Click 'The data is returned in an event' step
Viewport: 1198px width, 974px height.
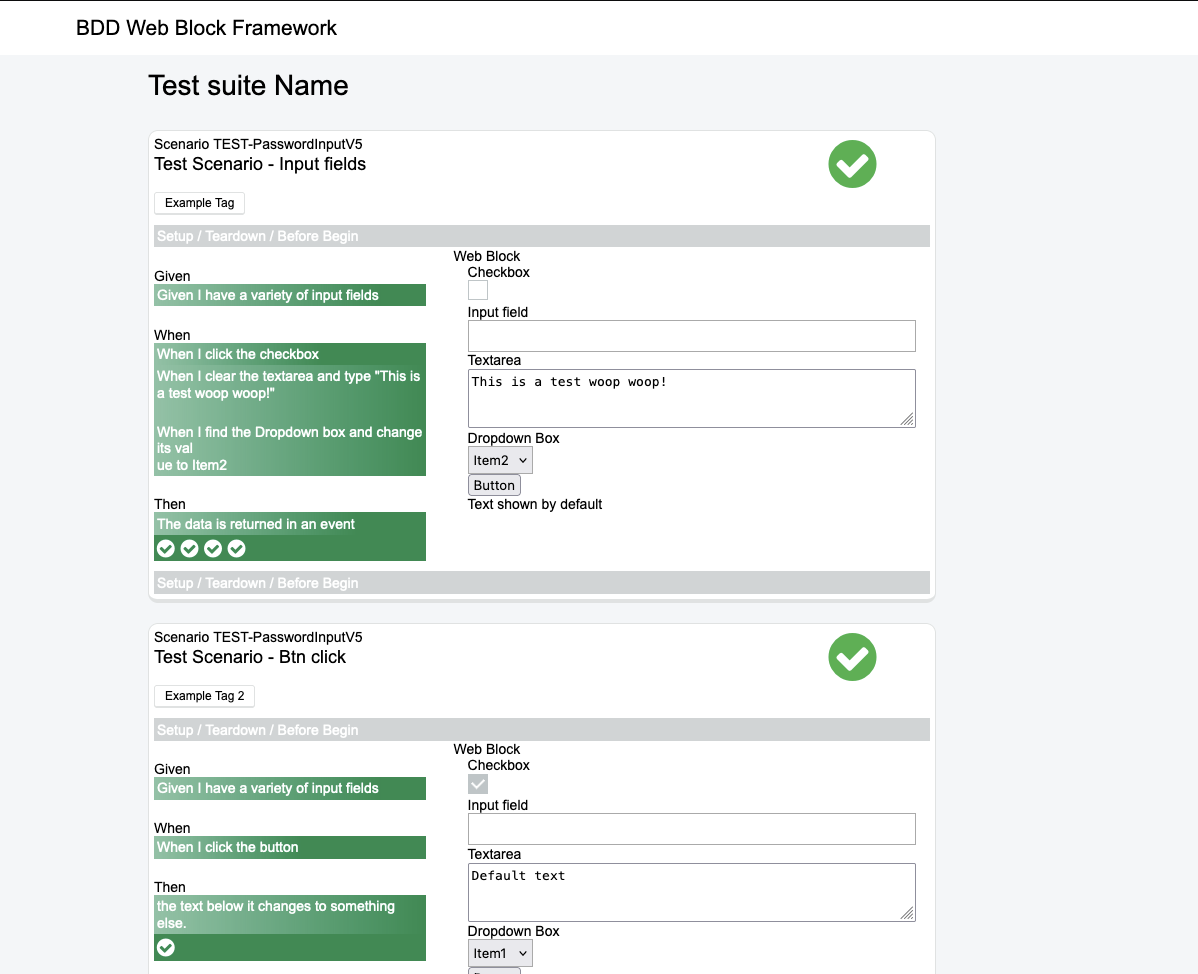(290, 525)
